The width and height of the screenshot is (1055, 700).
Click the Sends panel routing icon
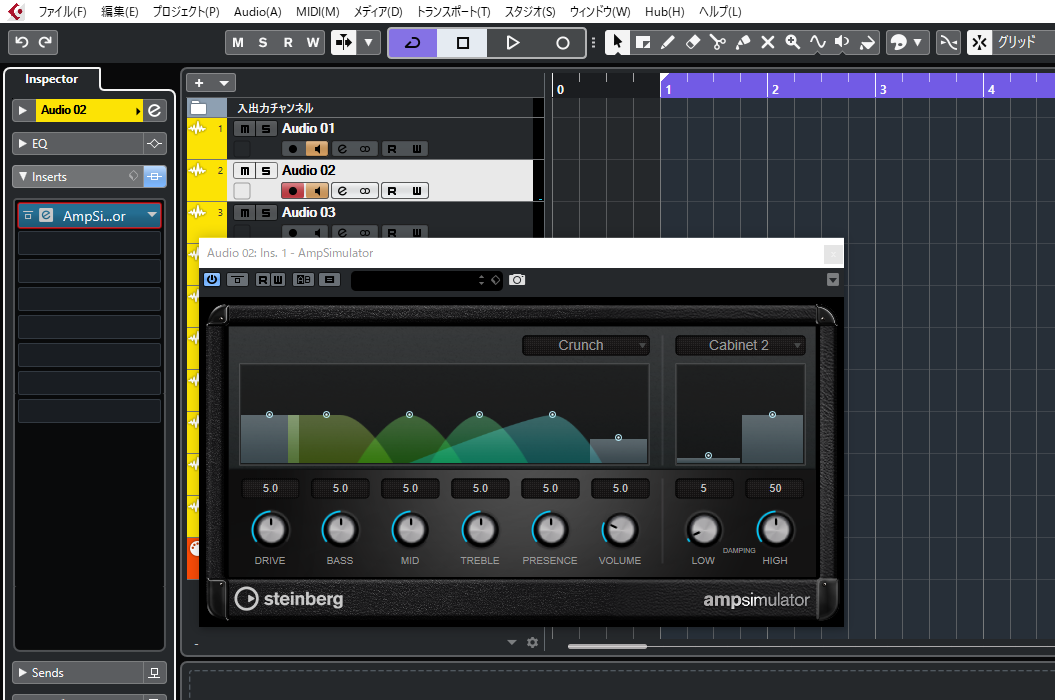[x=154, y=672]
